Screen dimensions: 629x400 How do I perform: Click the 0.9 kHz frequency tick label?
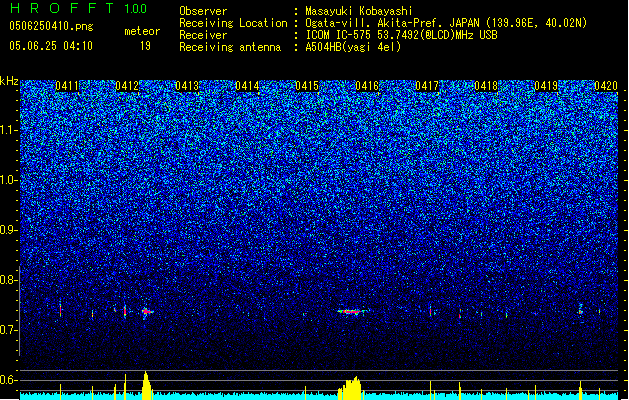click(9, 230)
